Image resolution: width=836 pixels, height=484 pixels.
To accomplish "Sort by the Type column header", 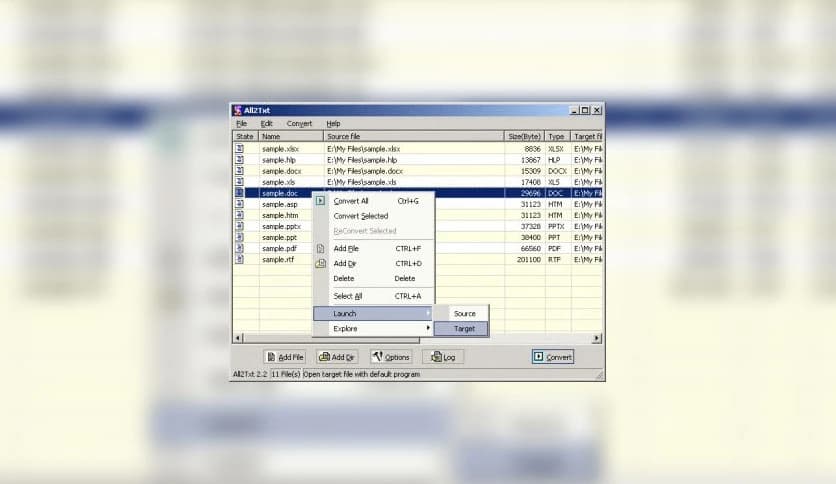I will pos(558,136).
